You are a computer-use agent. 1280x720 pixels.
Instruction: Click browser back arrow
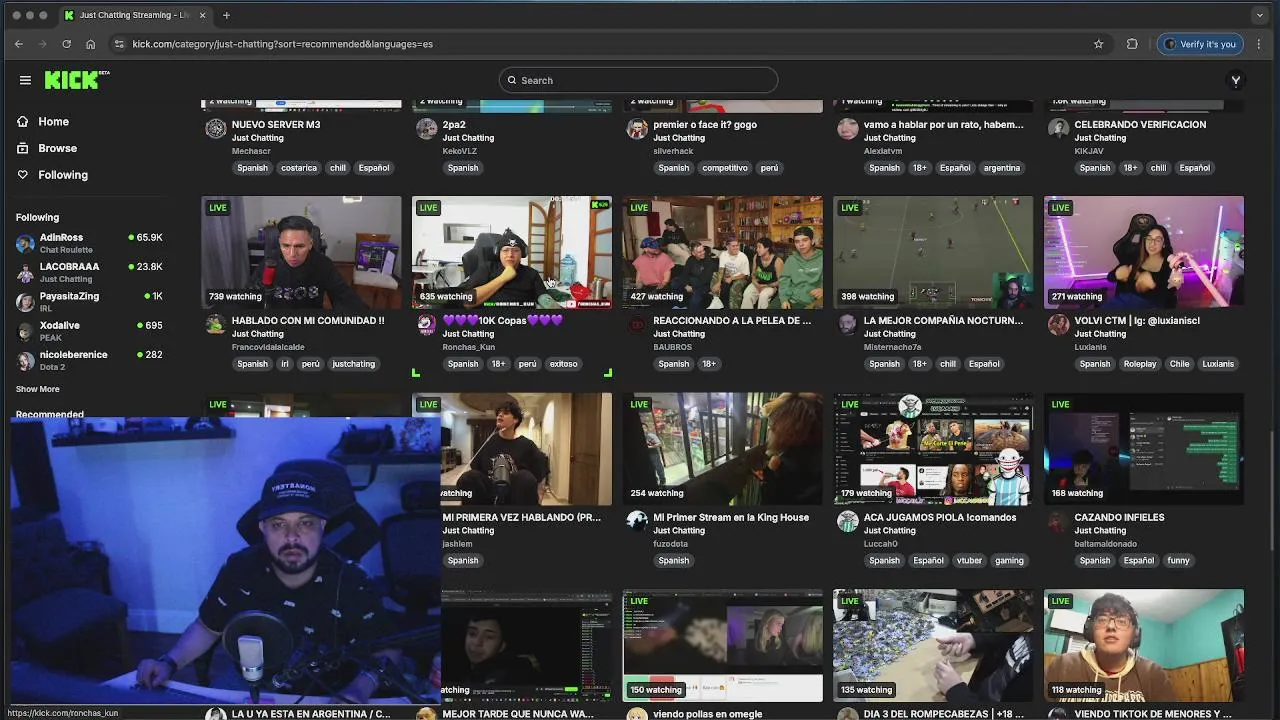click(x=19, y=44)
